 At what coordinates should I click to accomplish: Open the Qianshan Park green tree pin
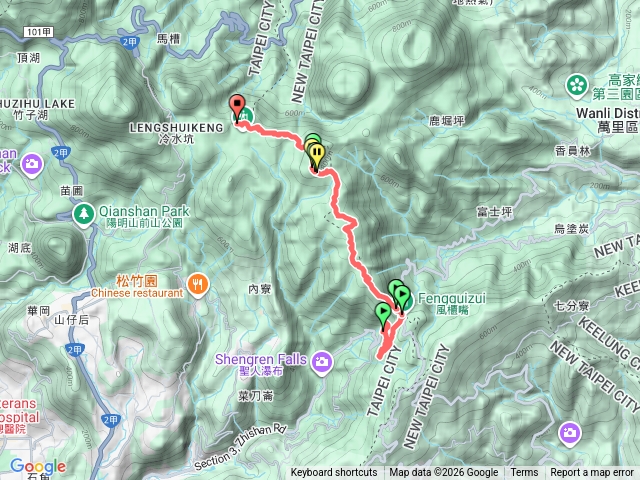coord(84,214)
